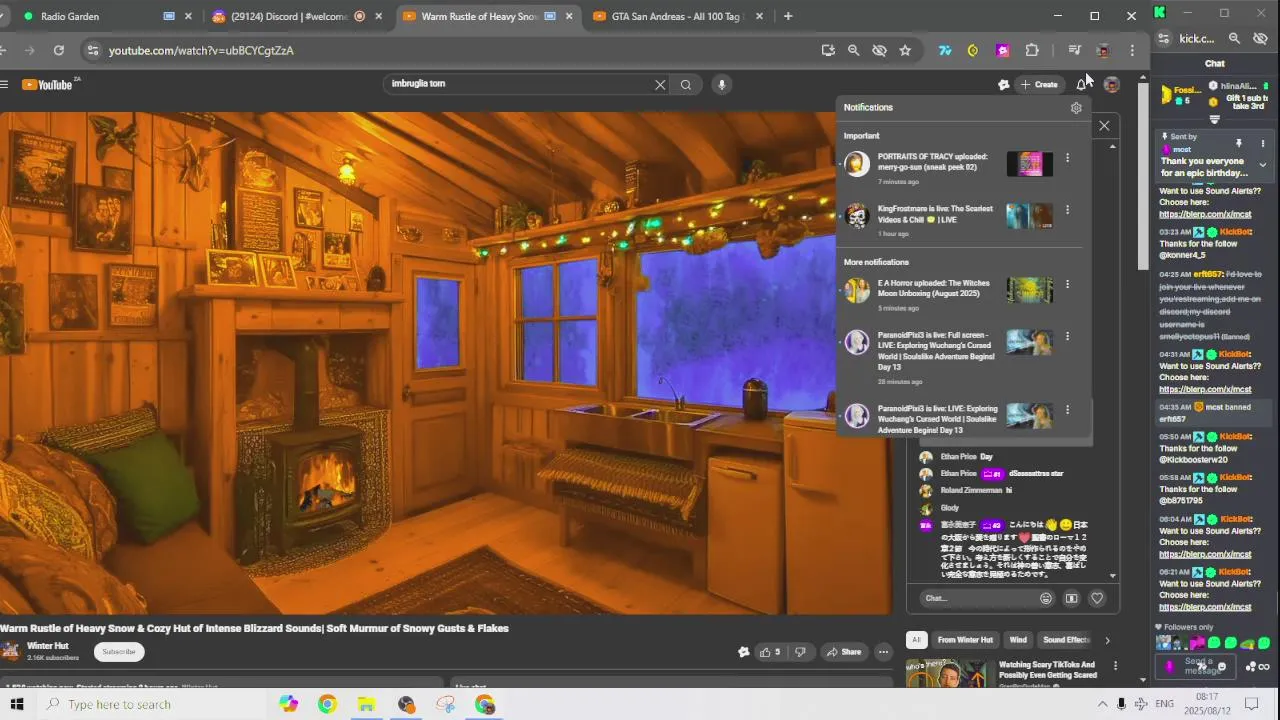Close the Radio Garden tab
This screenshot has width=1280, height=720.
(x=188, y=16)
